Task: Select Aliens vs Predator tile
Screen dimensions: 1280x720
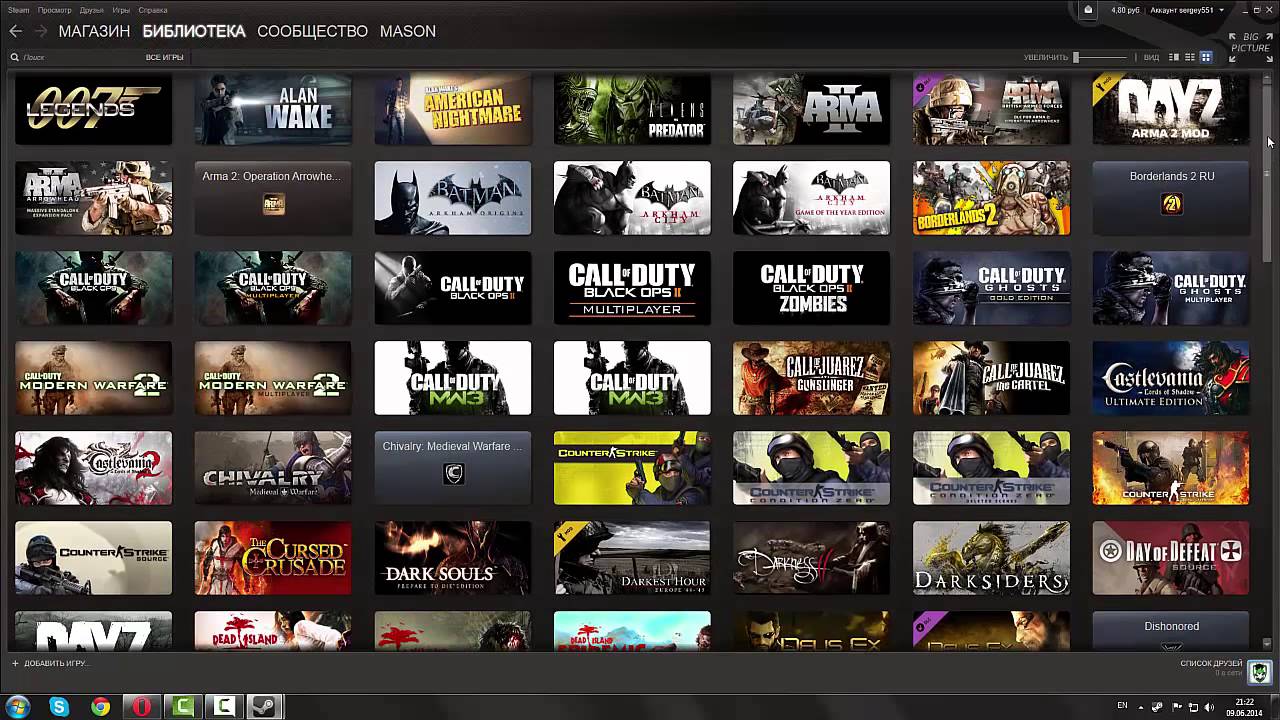Action: pyautogui.click(x=632, y=108)
